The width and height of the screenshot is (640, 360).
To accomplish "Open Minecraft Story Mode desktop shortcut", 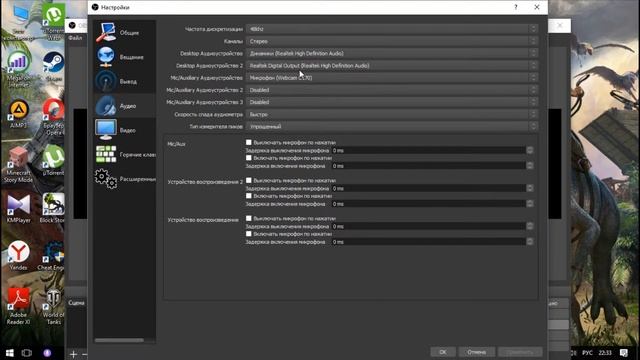I will pos(18,165).
